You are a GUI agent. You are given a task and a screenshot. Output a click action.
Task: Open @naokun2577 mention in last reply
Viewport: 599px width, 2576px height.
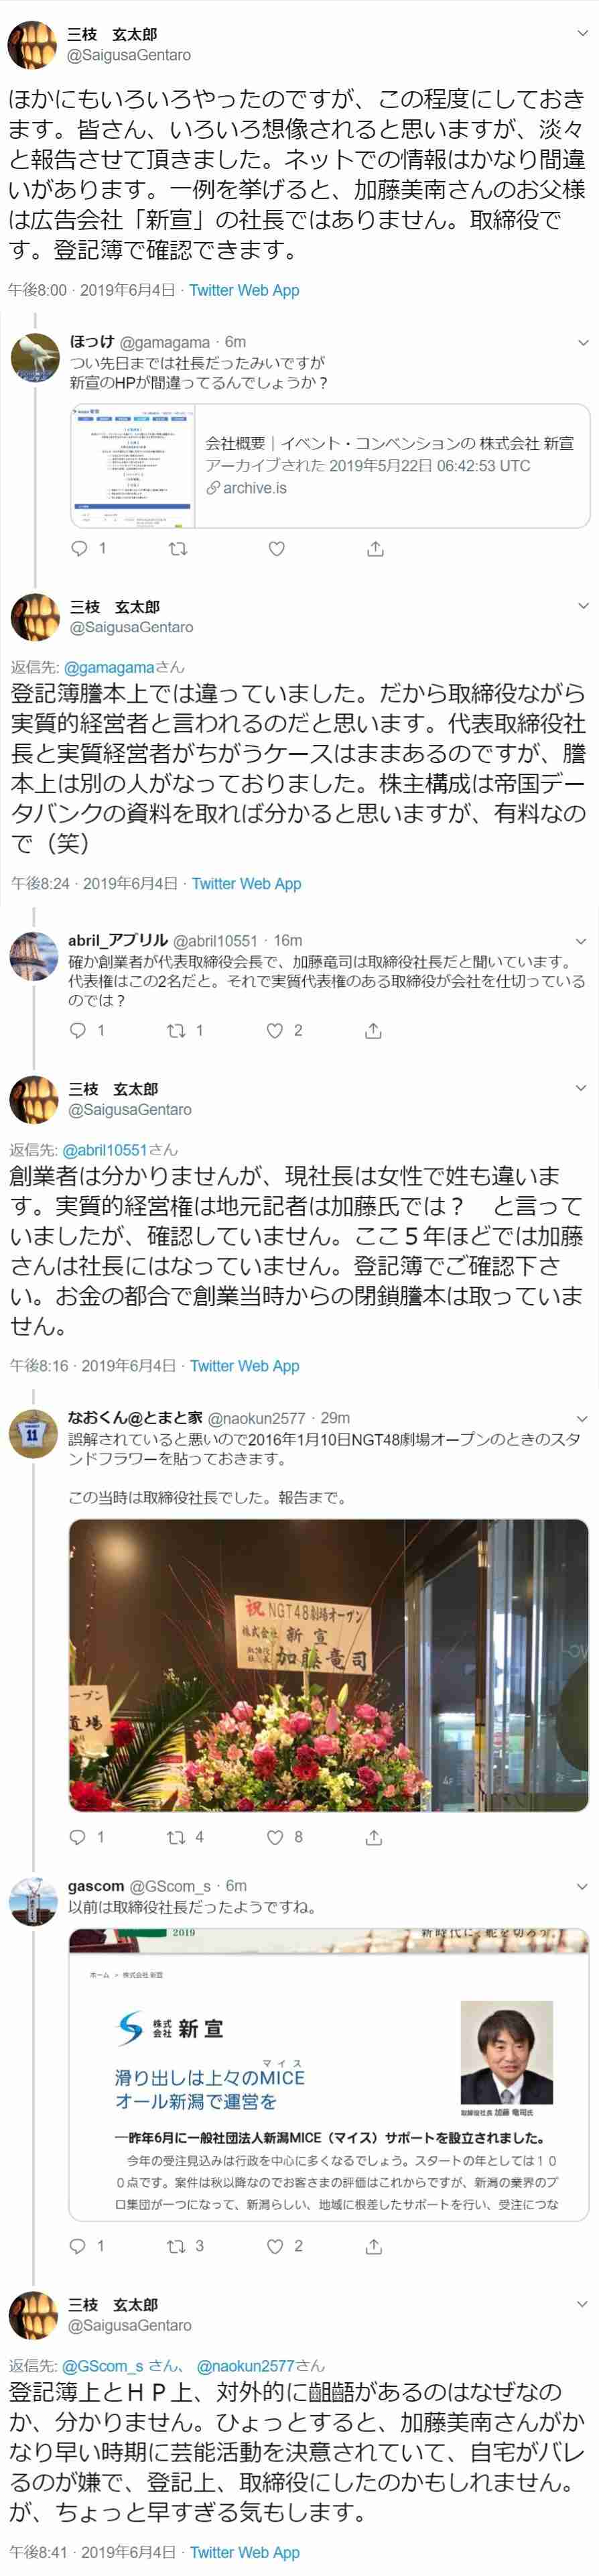[x=245, y=2365]
